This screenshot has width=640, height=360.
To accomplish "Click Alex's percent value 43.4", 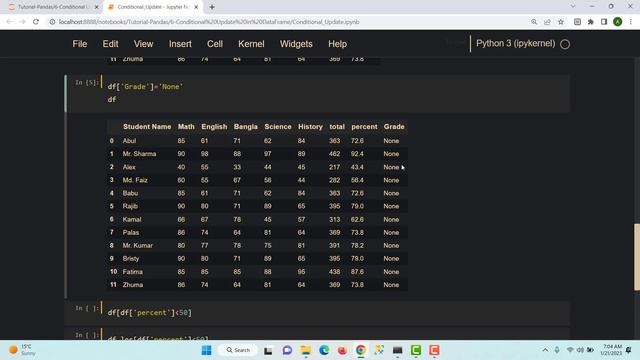I will (x=357, y=167).
